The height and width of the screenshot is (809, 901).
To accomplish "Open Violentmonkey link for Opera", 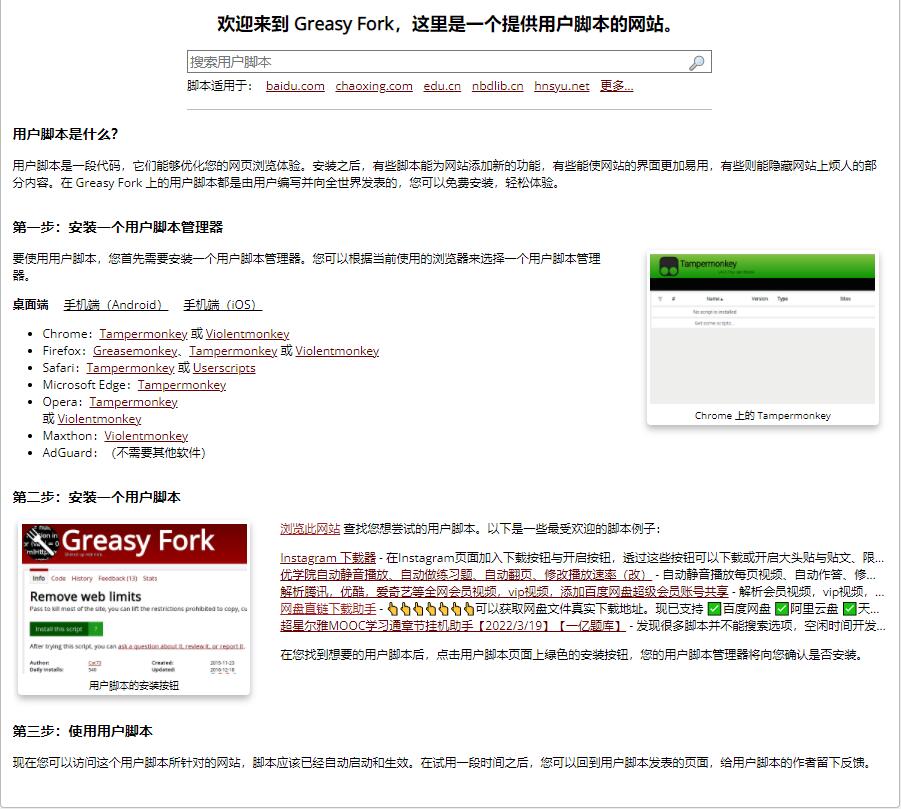I will click(x=99, y=419).
